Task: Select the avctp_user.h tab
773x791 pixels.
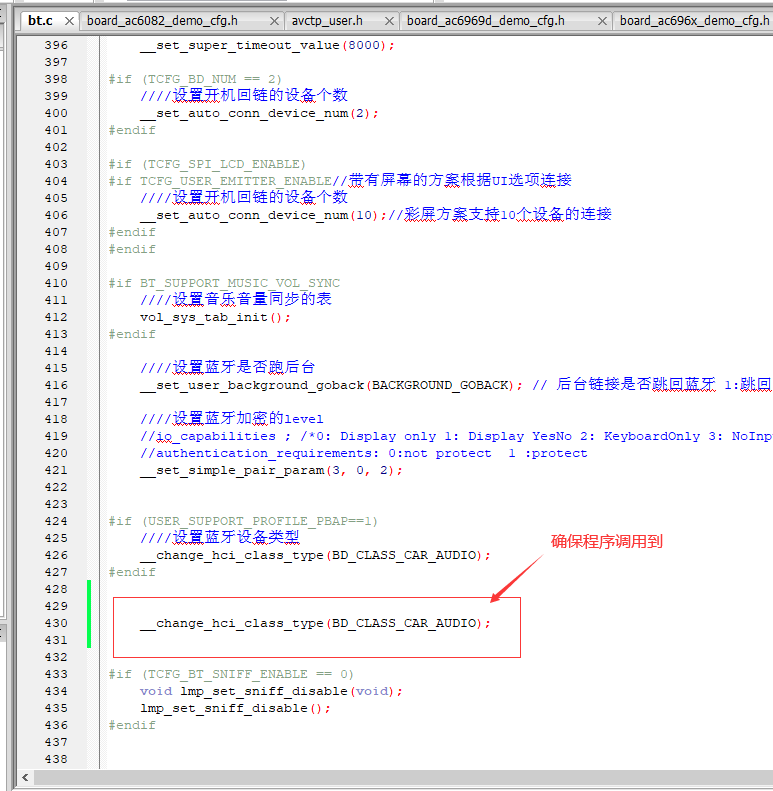Action: point(327,21)
